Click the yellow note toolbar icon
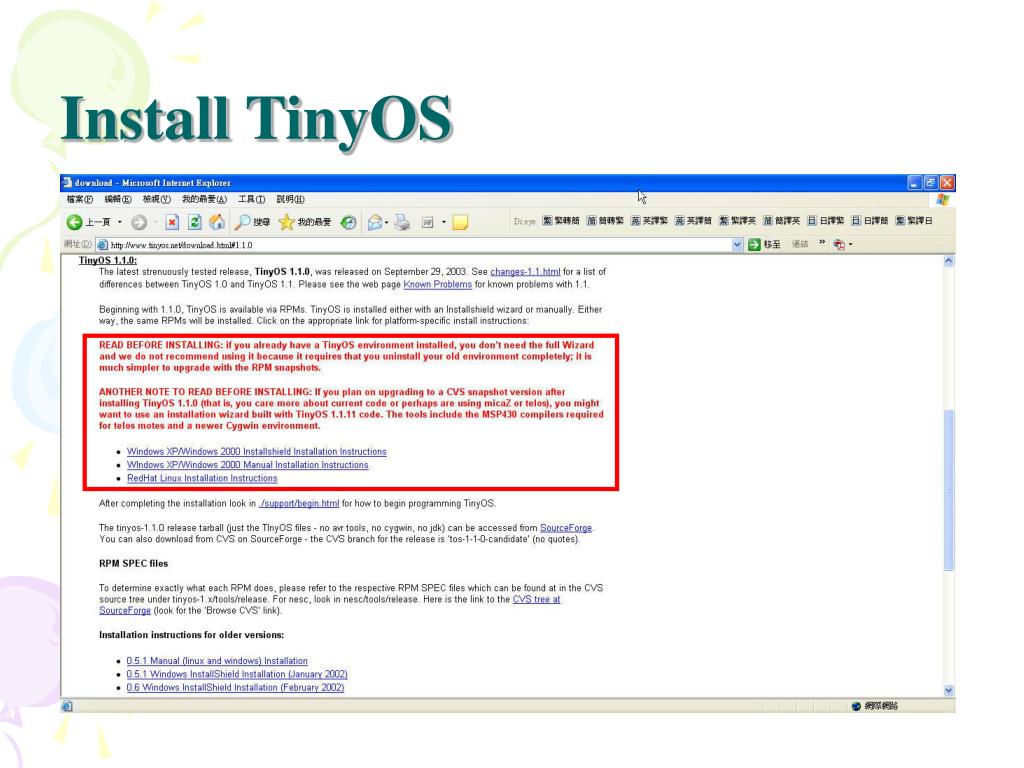Screen dimensions: 1024x768 pos(460,222)
